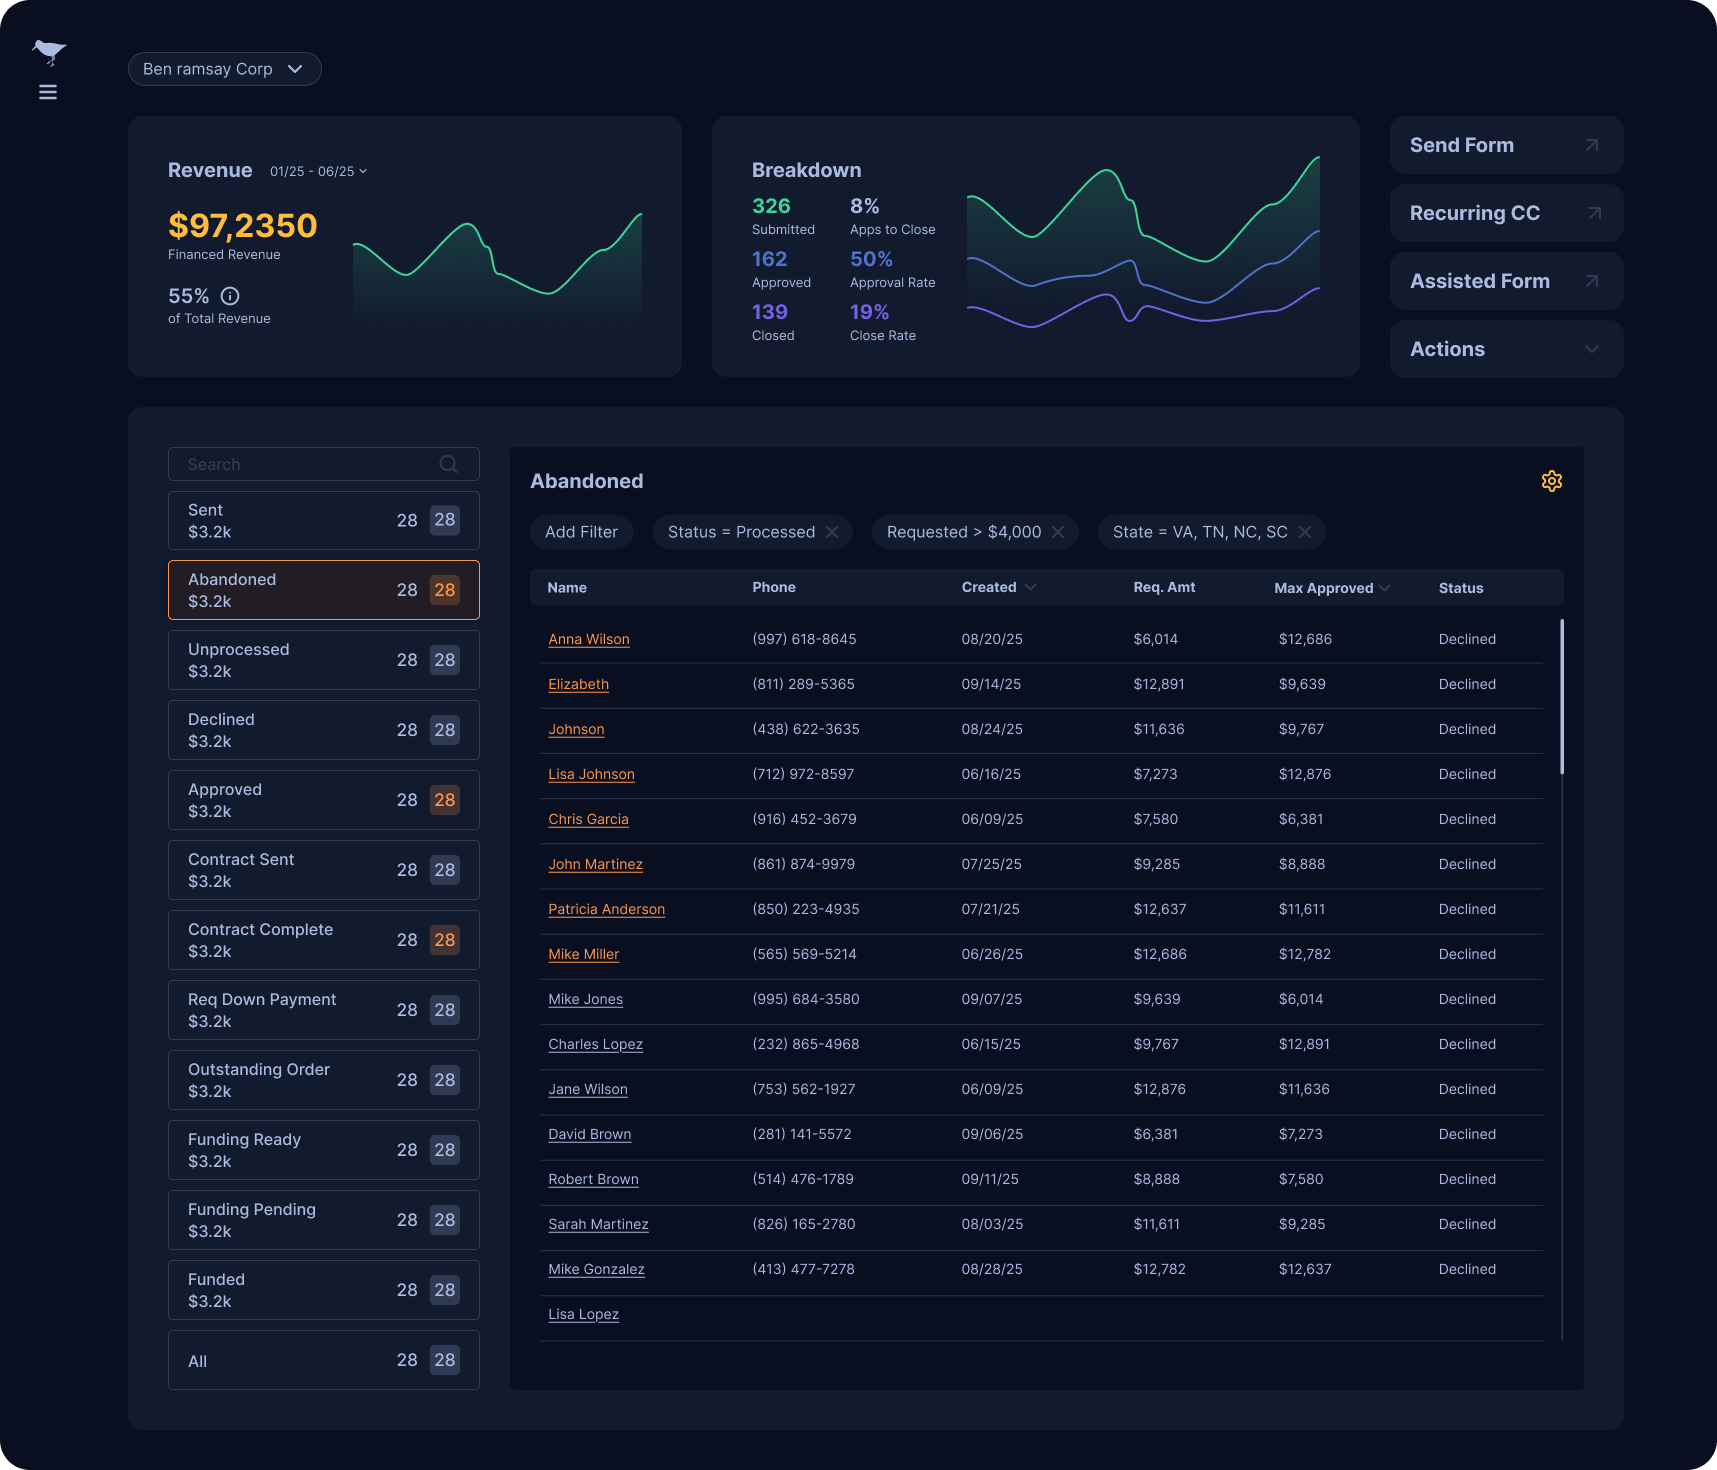Click the Send Form button
Image resolution: width=1717 pixels, height=1470 pixels.
pos(1506,145)
